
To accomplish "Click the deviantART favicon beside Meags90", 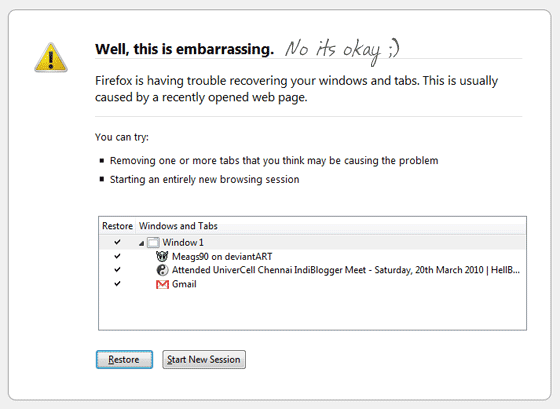I will coord(162,256).
